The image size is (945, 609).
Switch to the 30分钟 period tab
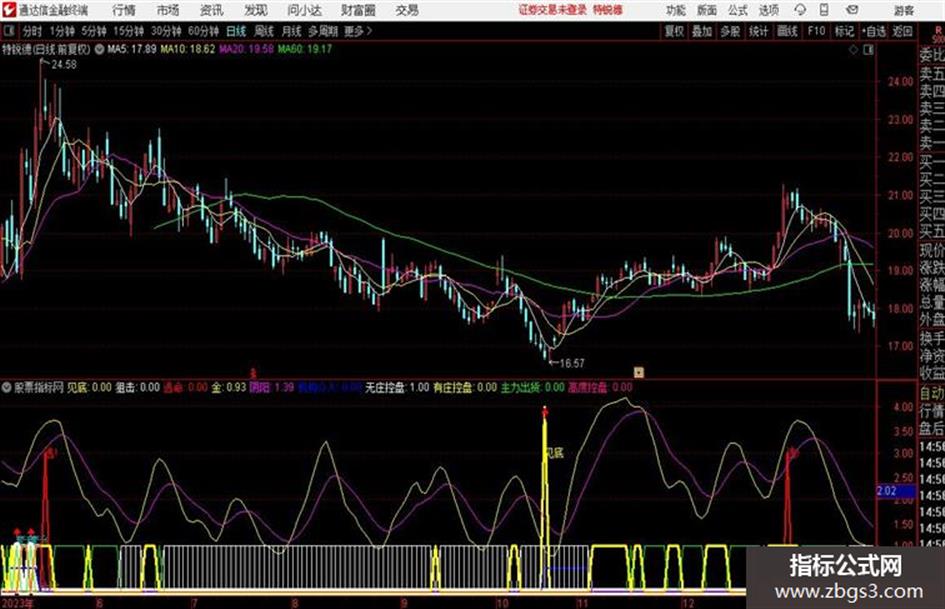(x=166, y=31)
